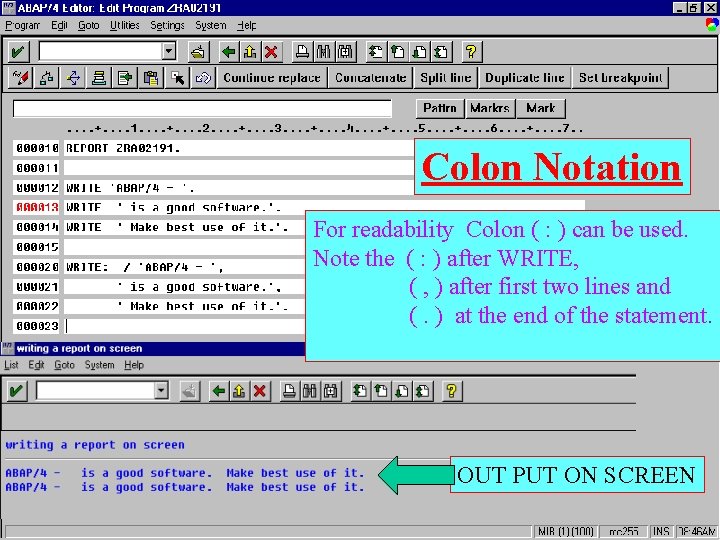Viewport: 720px width, 540px height.
Task: Save the program with the Save icon
Action: [199, 51]
